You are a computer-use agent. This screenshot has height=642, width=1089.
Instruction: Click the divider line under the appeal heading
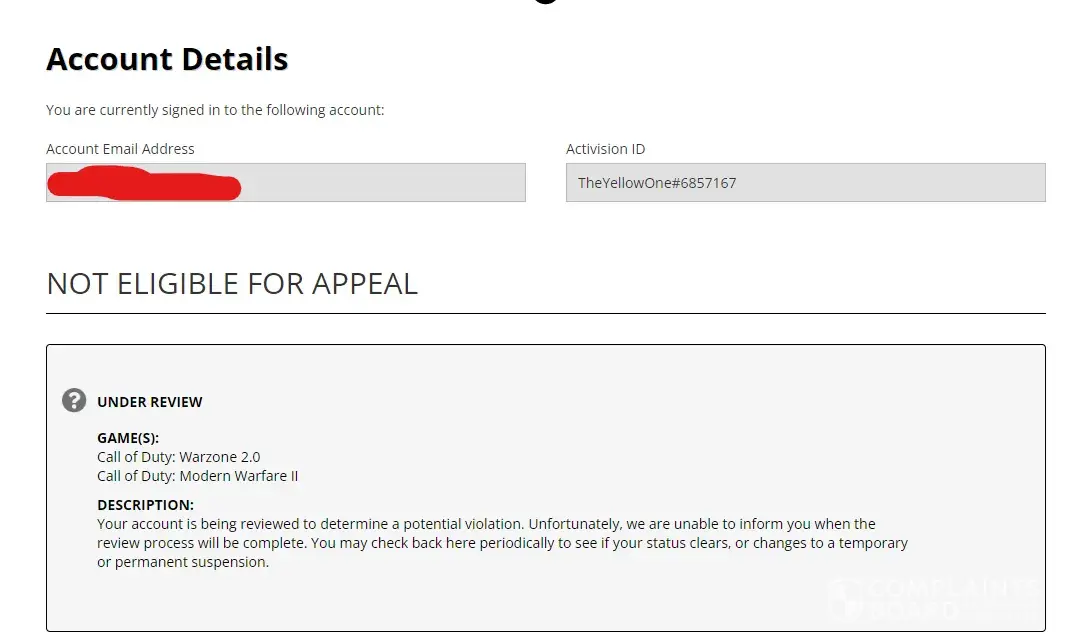[x=545, y=313]
